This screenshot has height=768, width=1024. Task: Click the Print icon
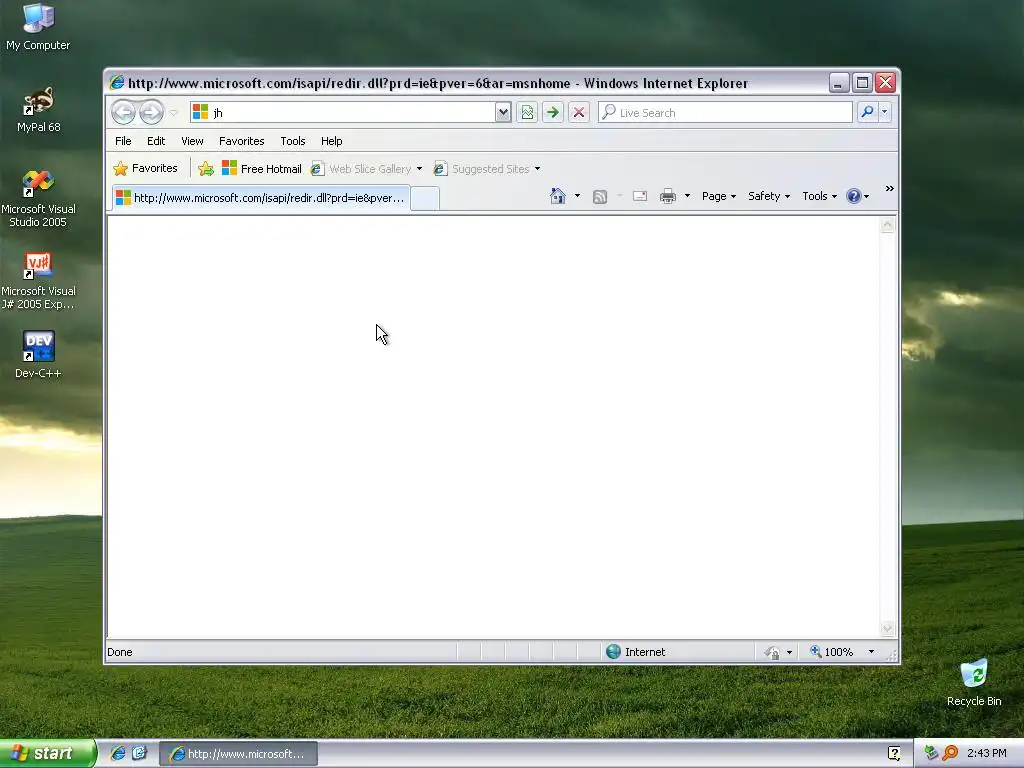(667, 196)
